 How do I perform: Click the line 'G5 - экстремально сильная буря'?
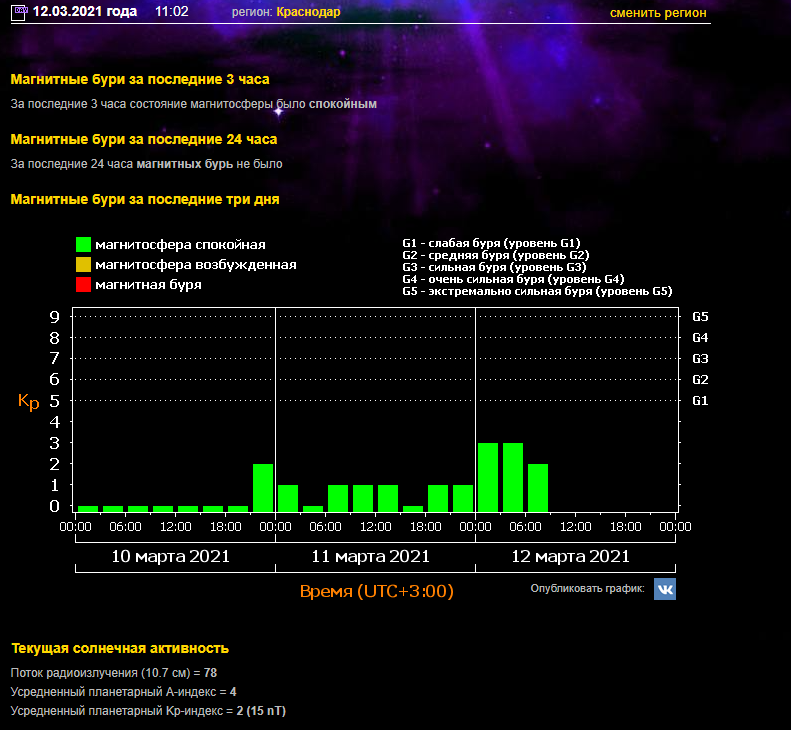click(537, 291)
